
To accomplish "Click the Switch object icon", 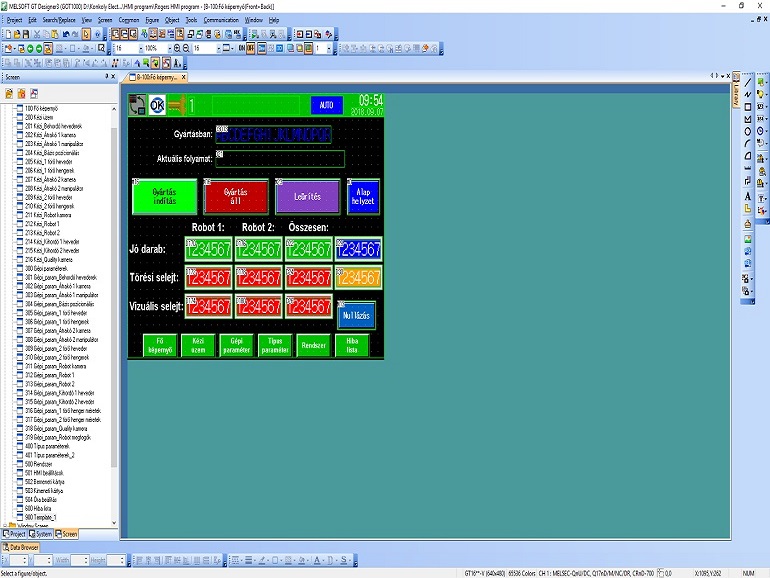I will pyautogui.click(x=760, y=82).
